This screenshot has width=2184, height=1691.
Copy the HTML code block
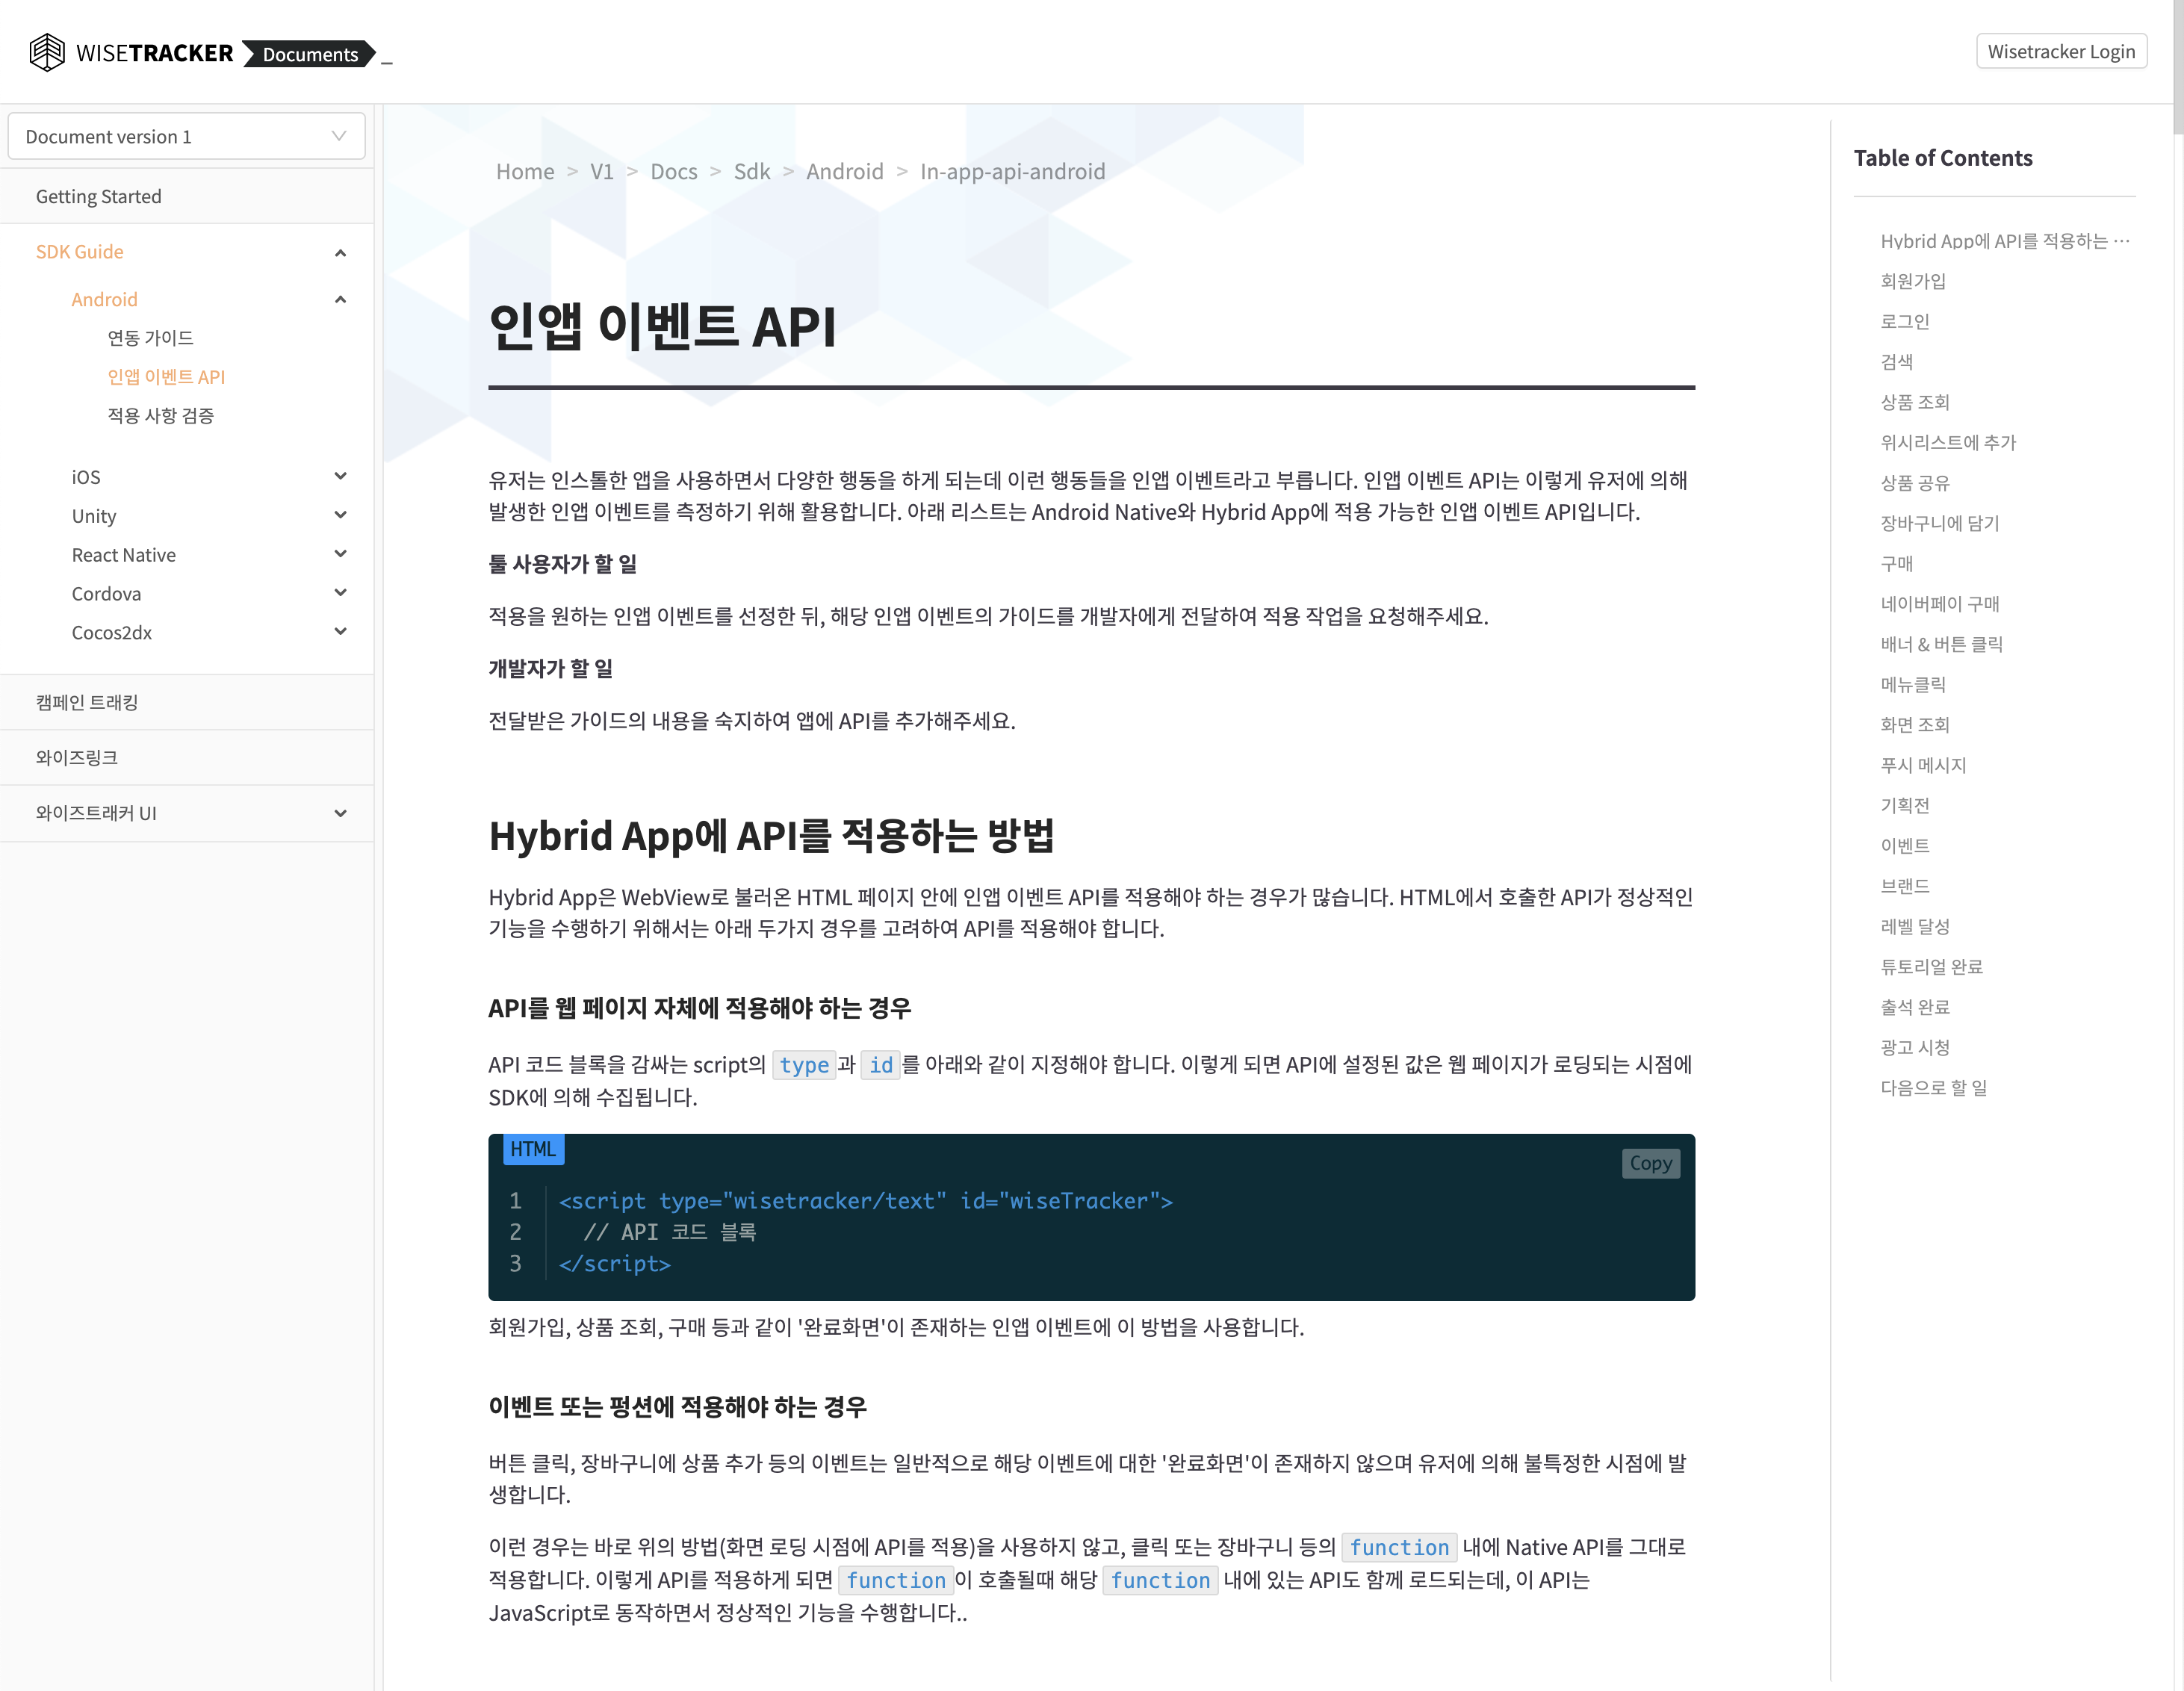[x=1649, y=1163]
